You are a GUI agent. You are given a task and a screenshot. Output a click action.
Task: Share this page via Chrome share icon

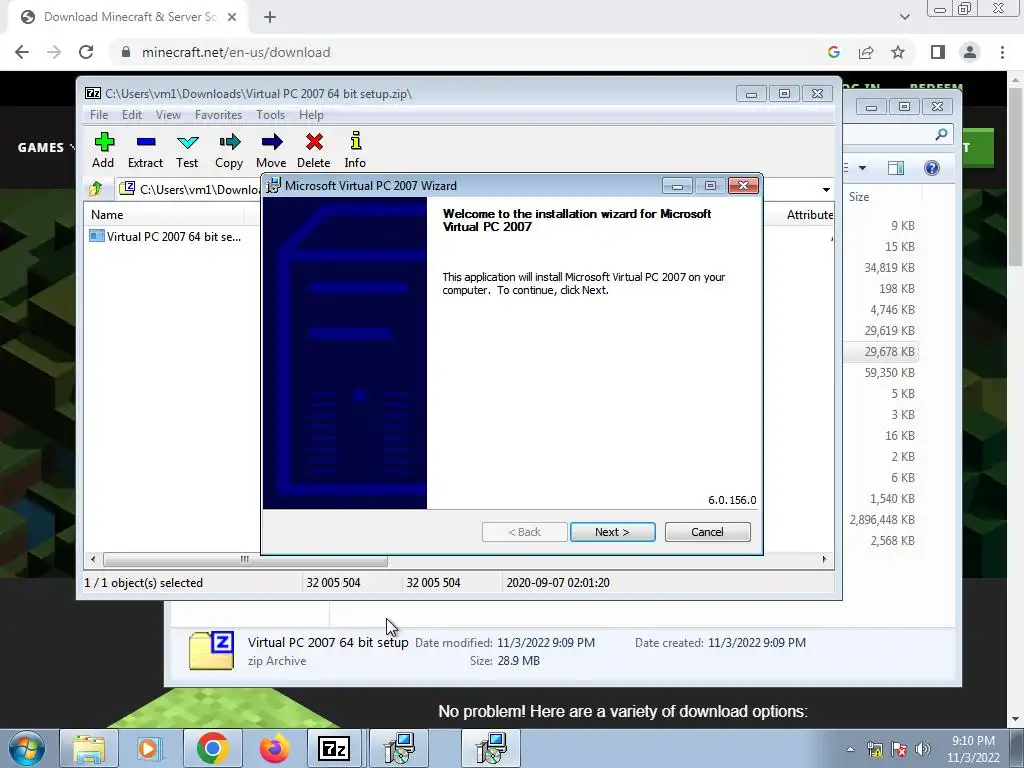click(x=866, y=52)
